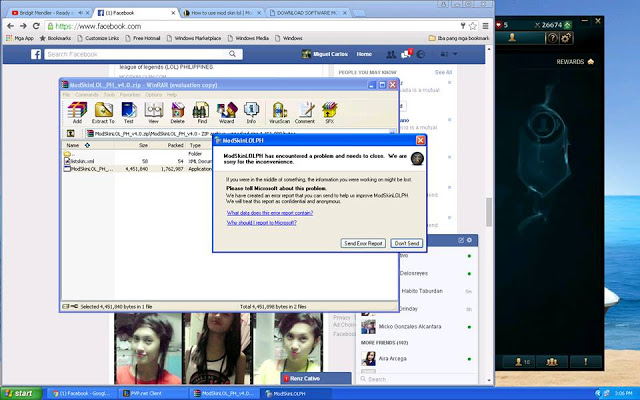Click the Add icon in WinRAR toolbar
The height and width of the screenshot is (400, 640).
[77, 113]
